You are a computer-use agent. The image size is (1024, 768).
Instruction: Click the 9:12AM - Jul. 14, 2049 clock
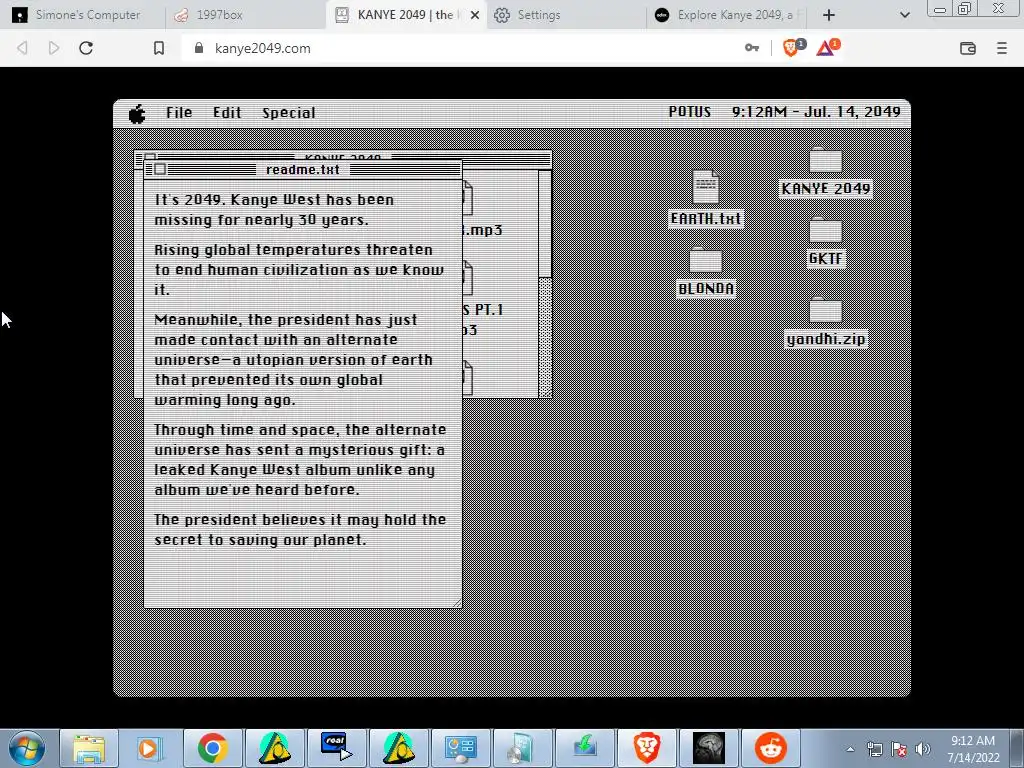click(816, 112)
